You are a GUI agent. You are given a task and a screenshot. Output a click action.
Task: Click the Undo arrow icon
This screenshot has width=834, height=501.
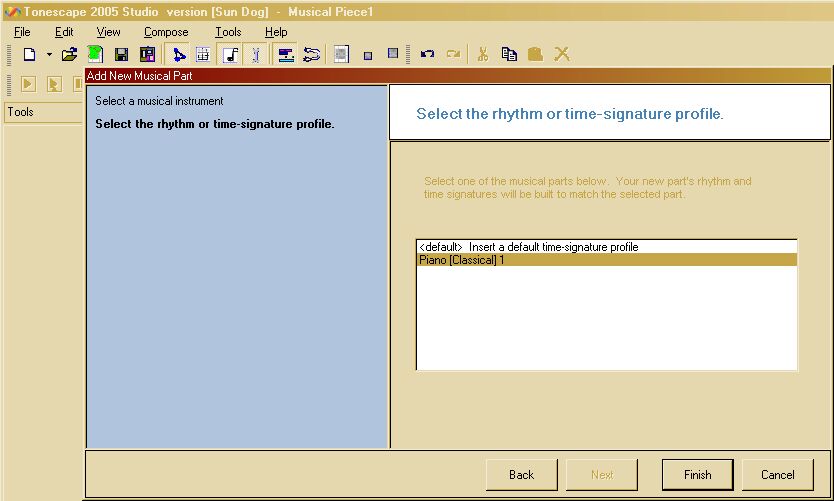427,54
